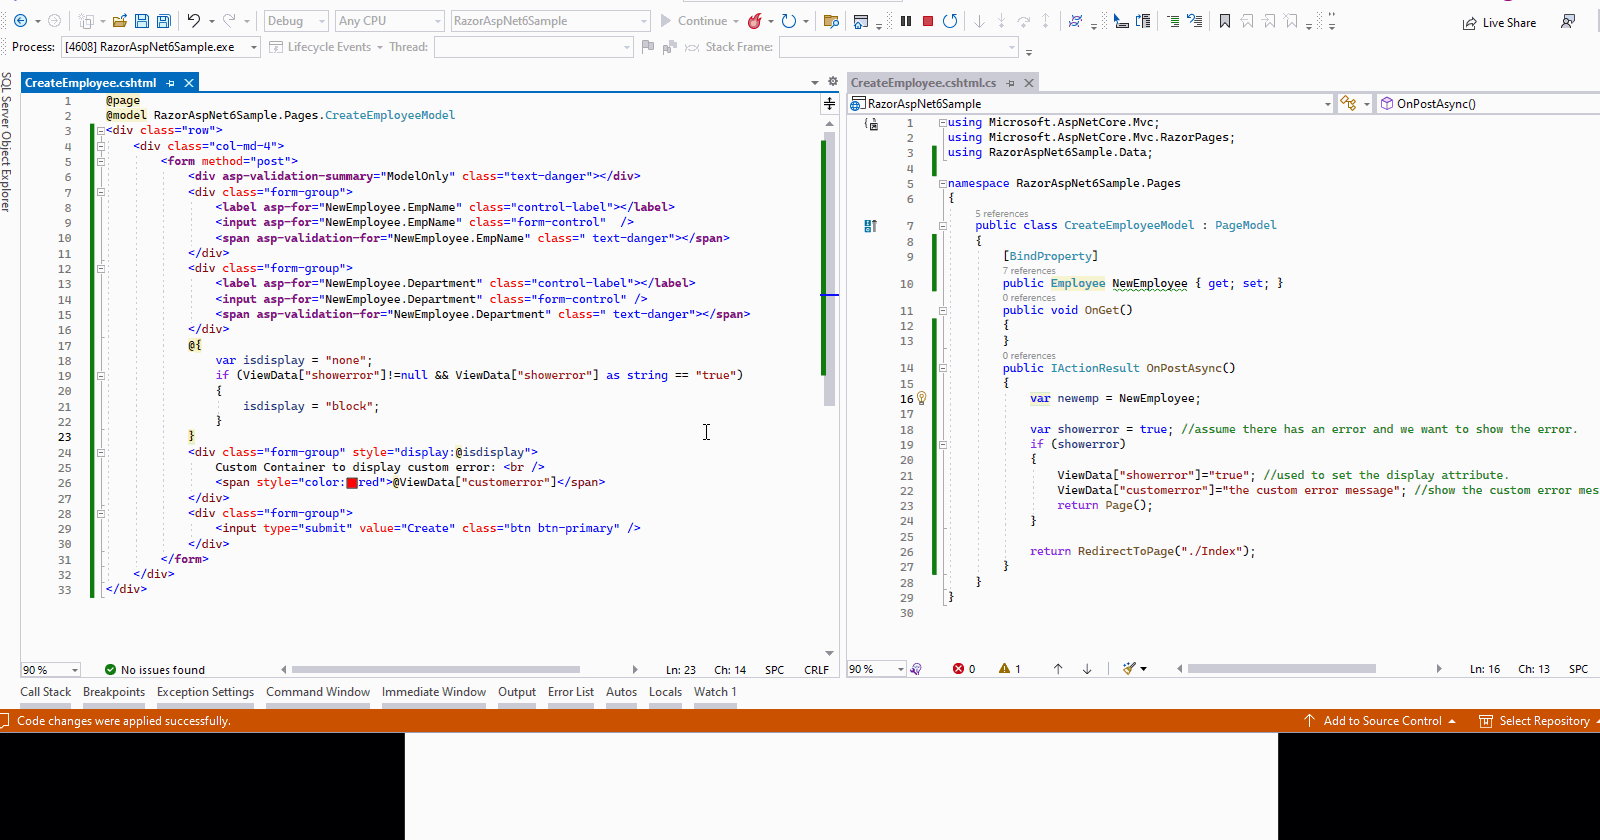Click the Stop Debugging red square icon

pyautogui.click(x=928, y=21)
